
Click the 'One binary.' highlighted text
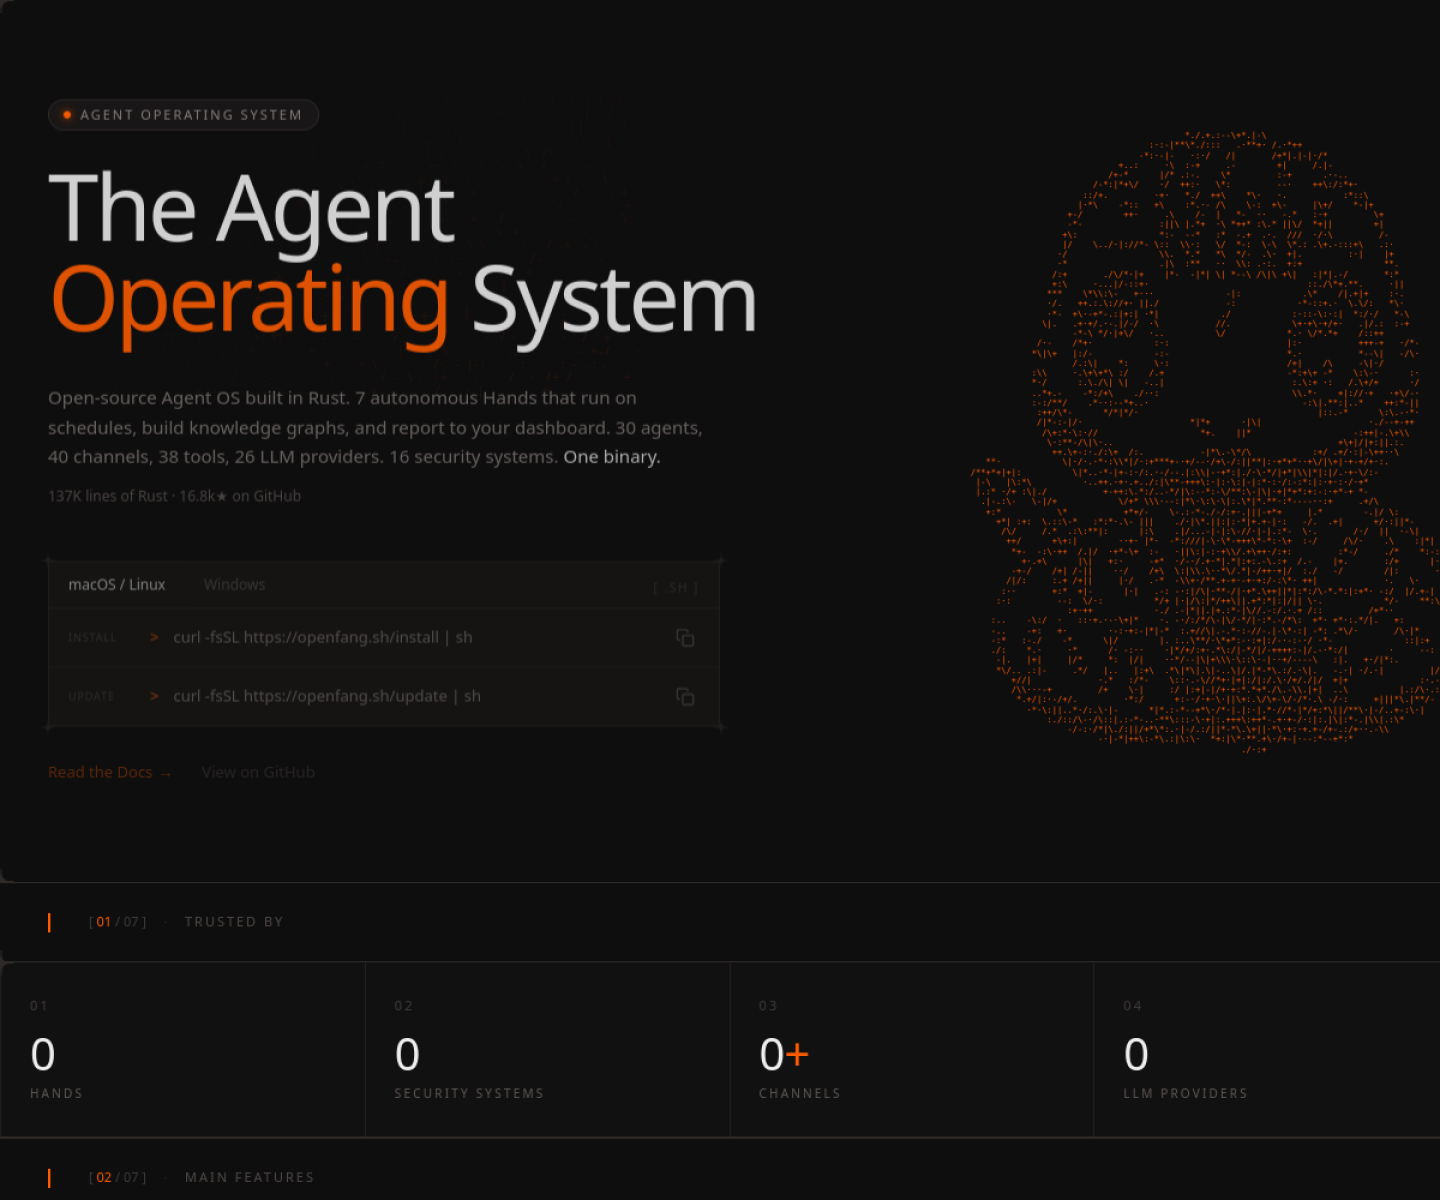click(x=612, y=457)
